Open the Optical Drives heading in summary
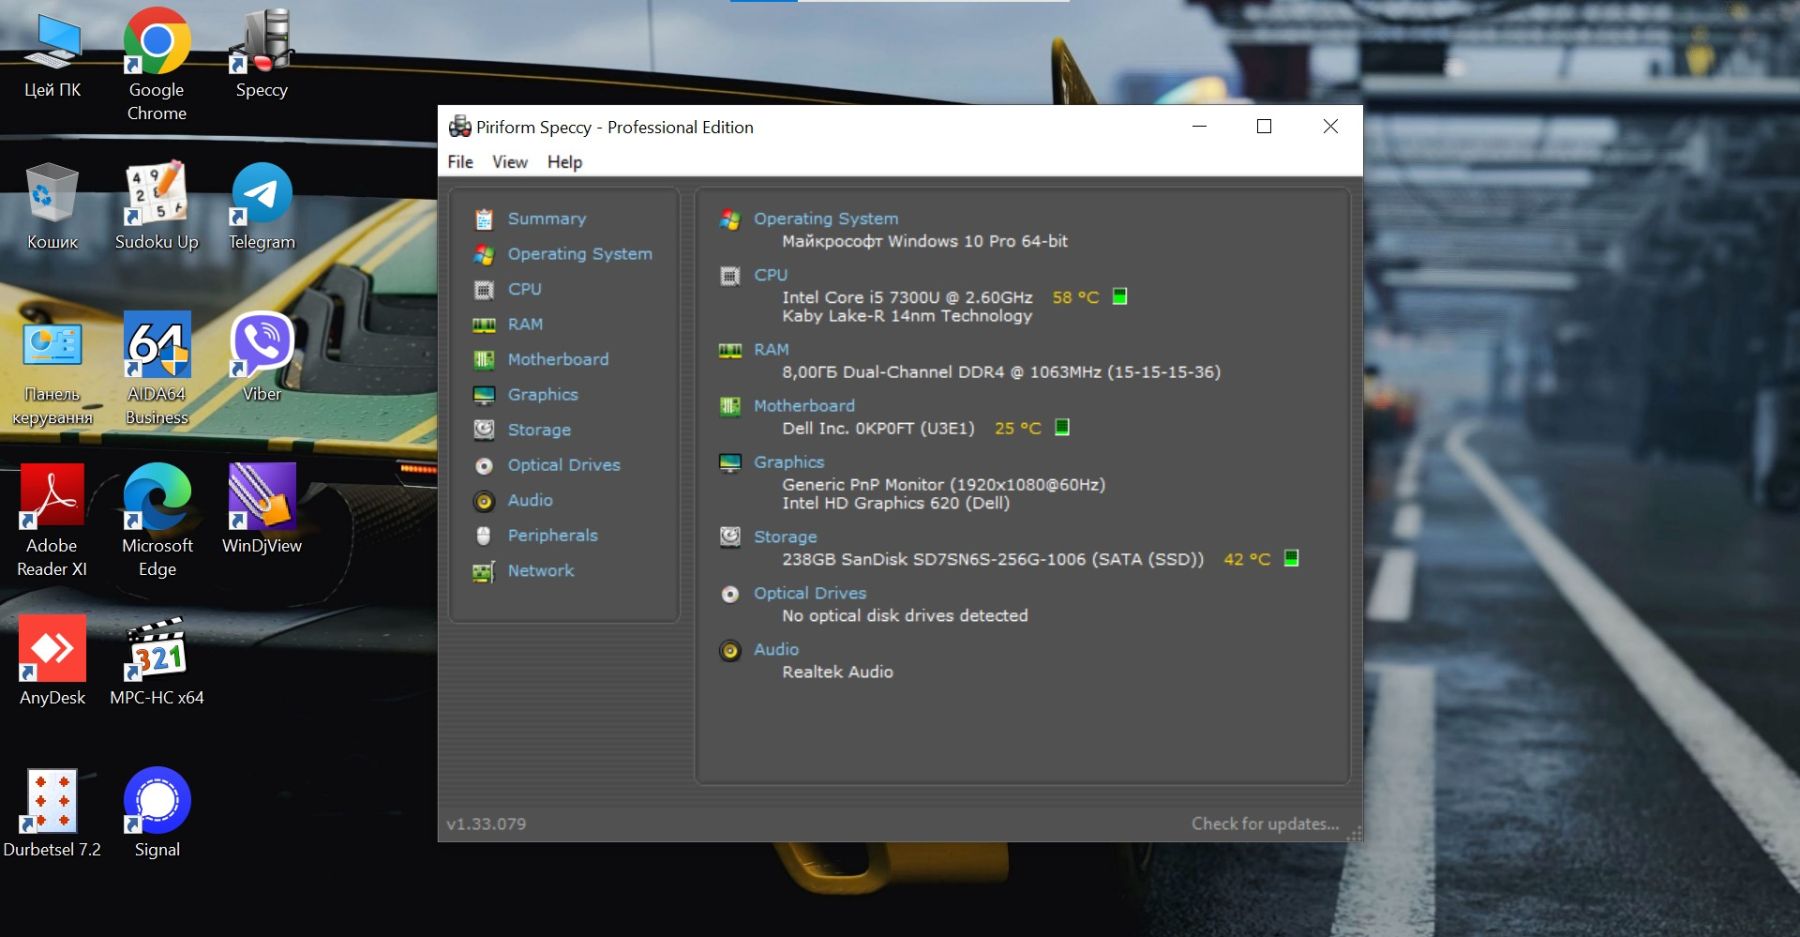The width and height of the screenshot is (1800, 937). click(x=810, y=593)
